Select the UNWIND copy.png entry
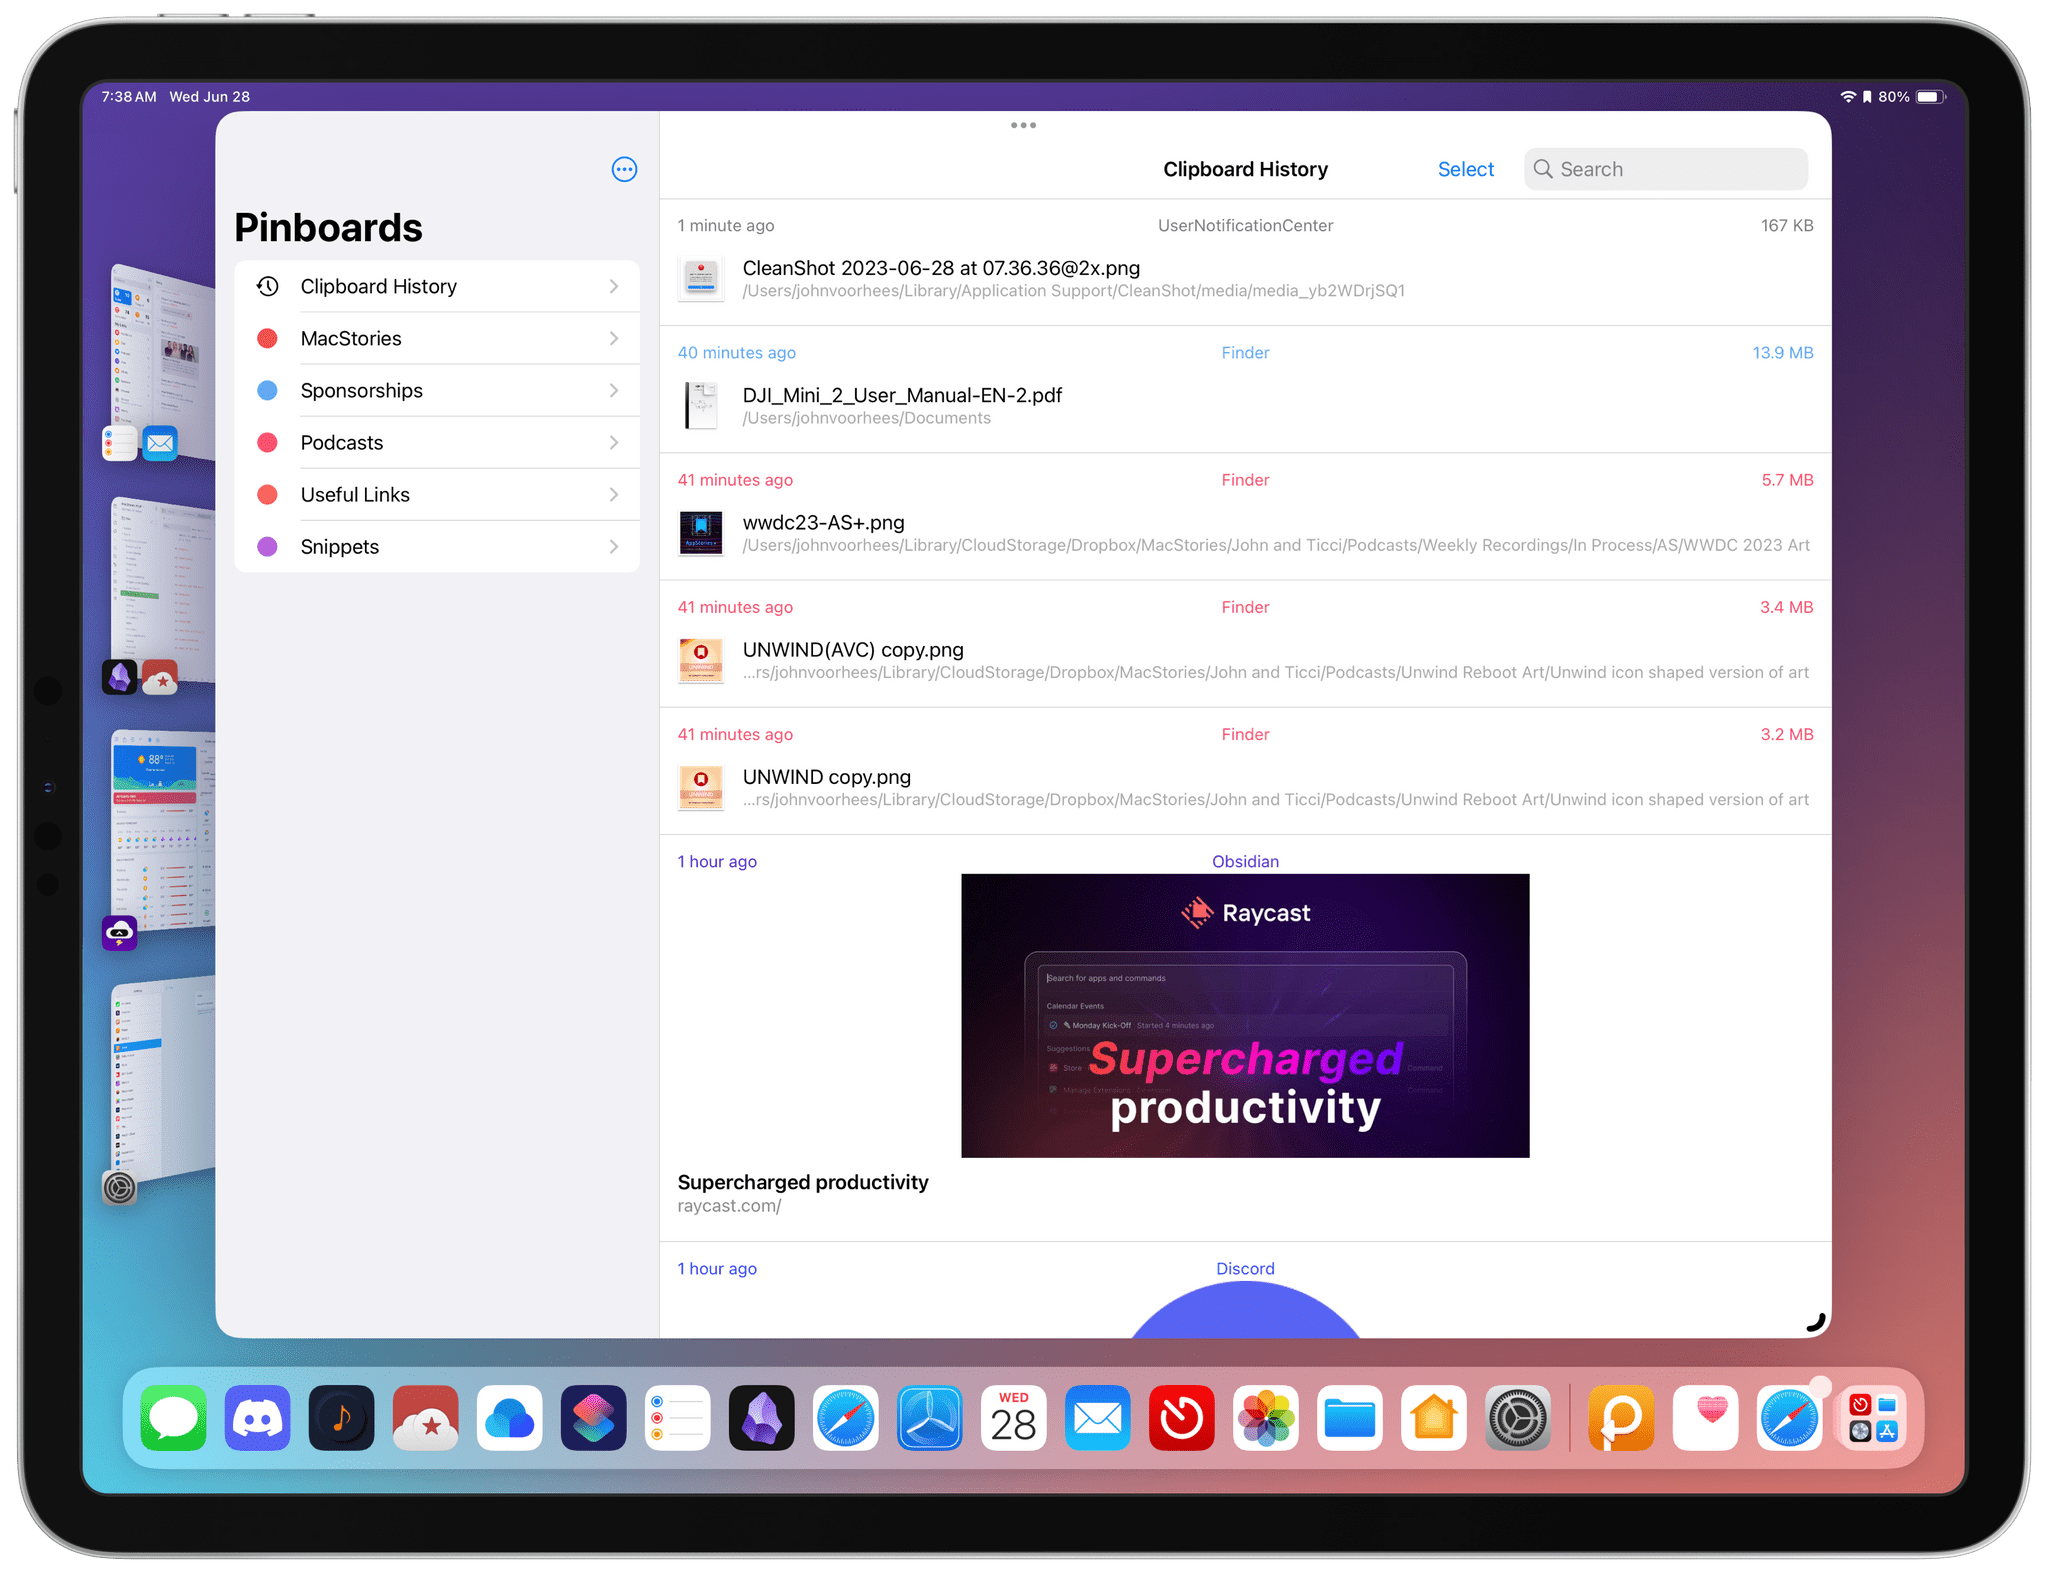Viewport: 2048px width, 1576px height. click(1245, 770)
